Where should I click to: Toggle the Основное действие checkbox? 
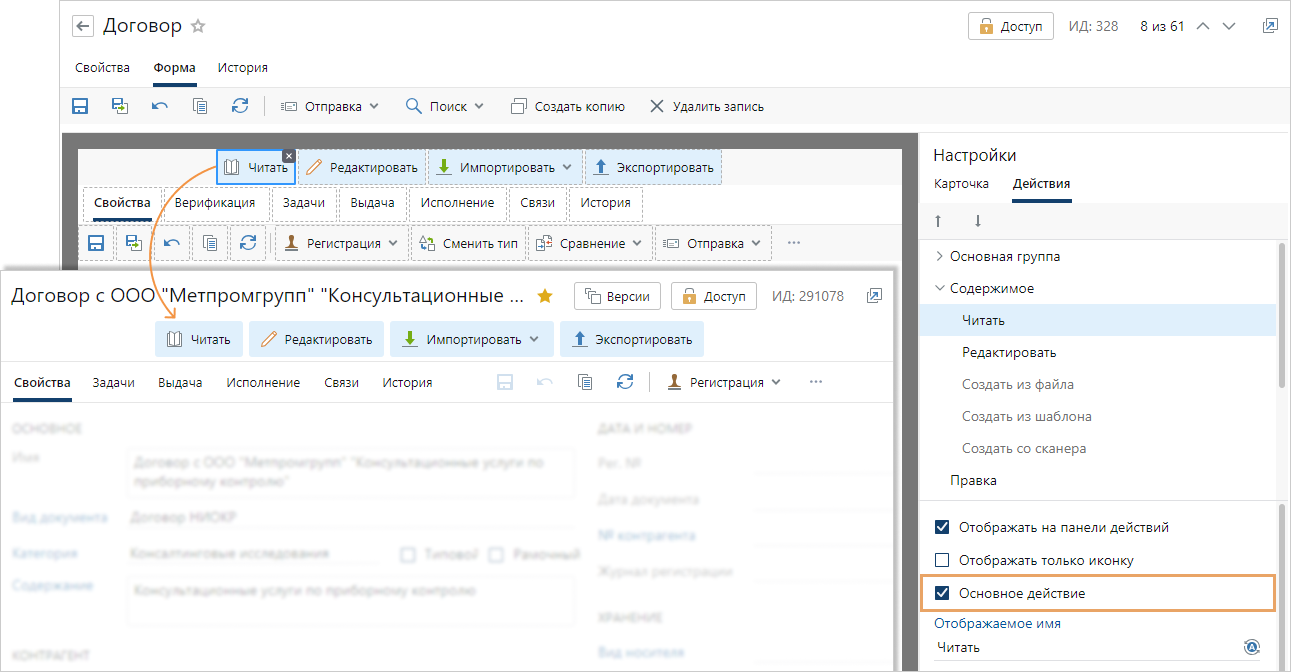coord(941,593)
